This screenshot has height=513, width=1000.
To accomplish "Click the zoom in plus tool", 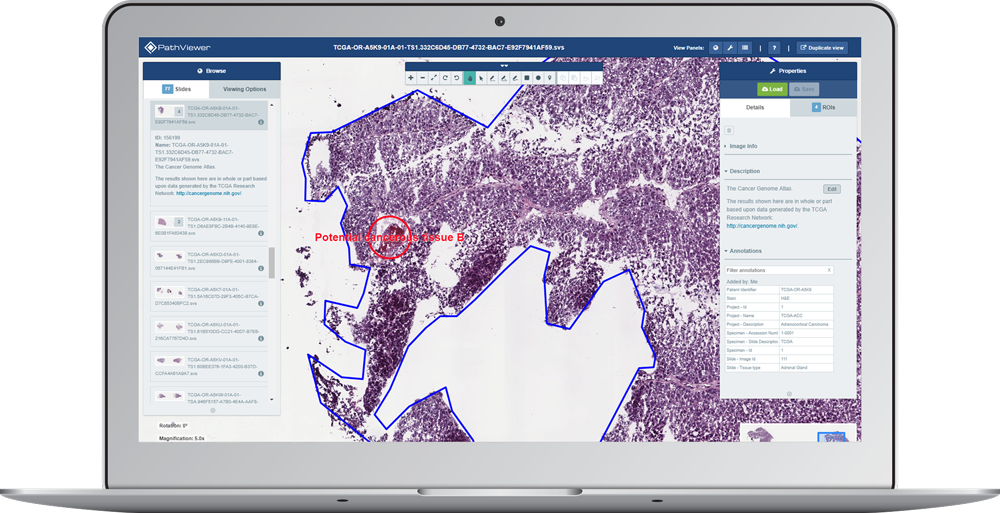I will pyautogui.click(x=411, y=78).
